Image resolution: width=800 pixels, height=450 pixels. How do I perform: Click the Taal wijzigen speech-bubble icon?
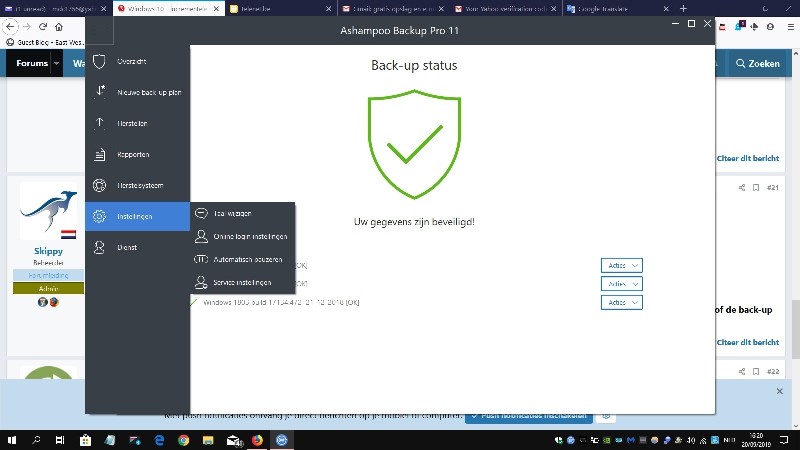[202, 213]
